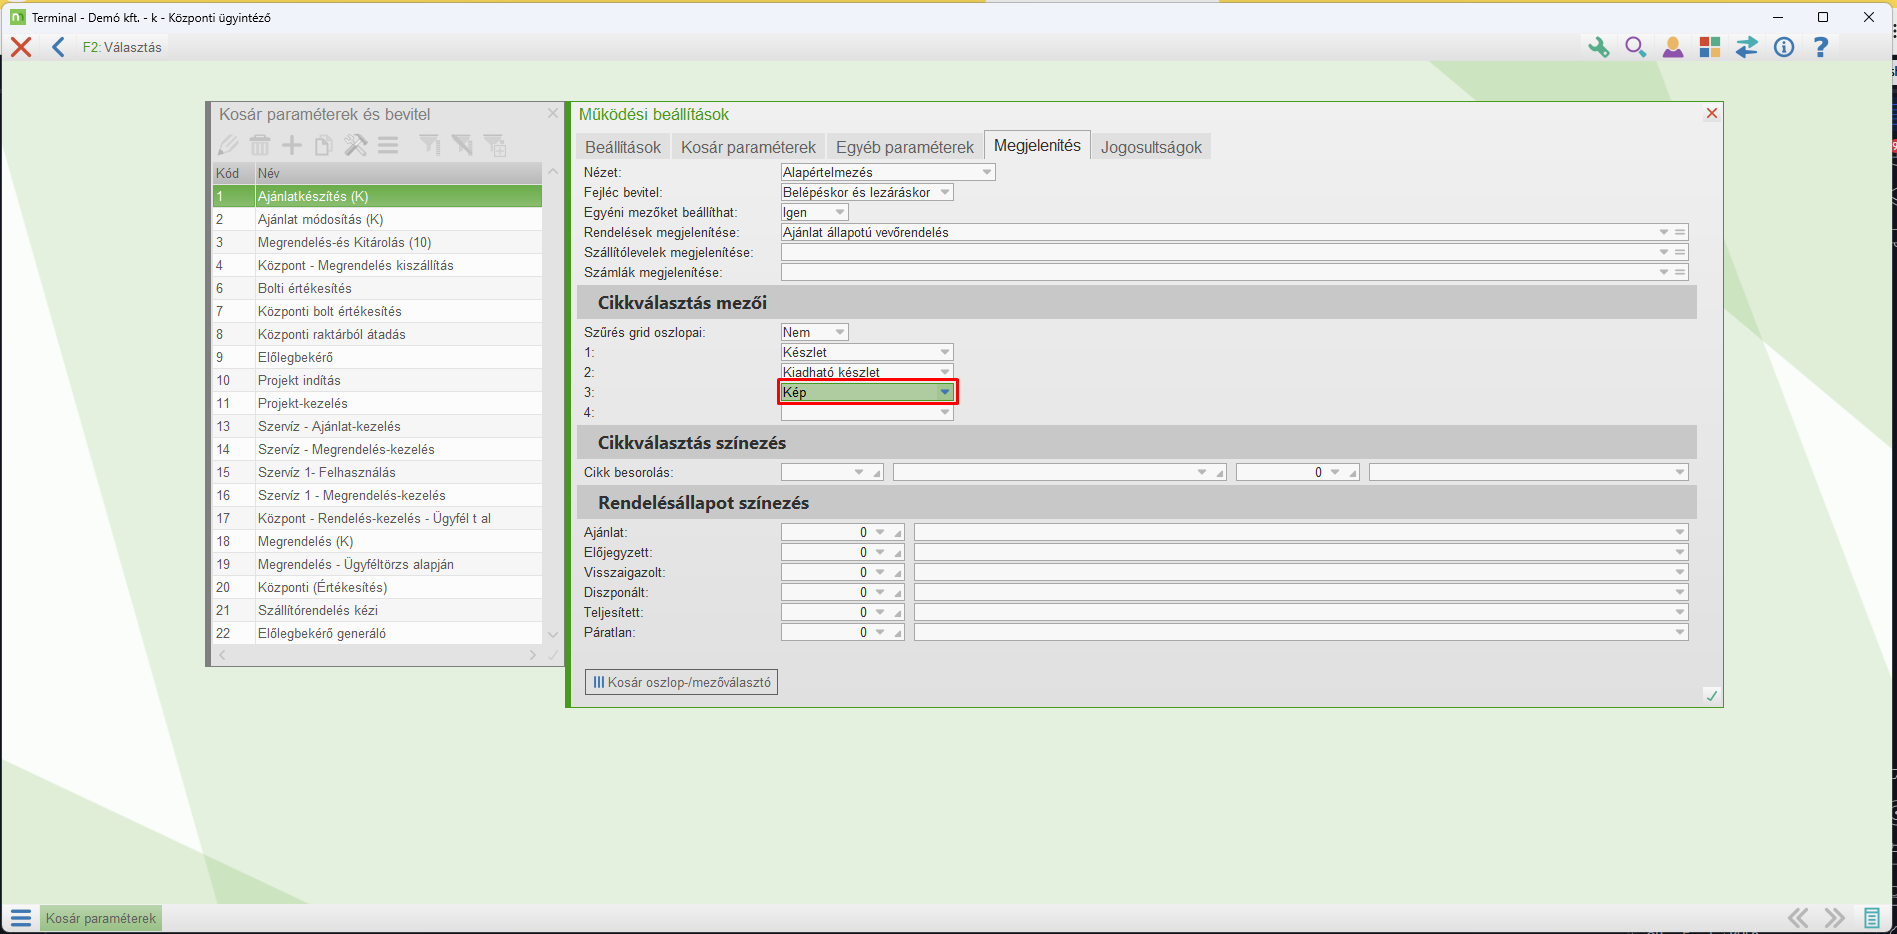Screen dimensions: 1897x934
Task: Open help with the question mark icon
Action: point(1821,47)
